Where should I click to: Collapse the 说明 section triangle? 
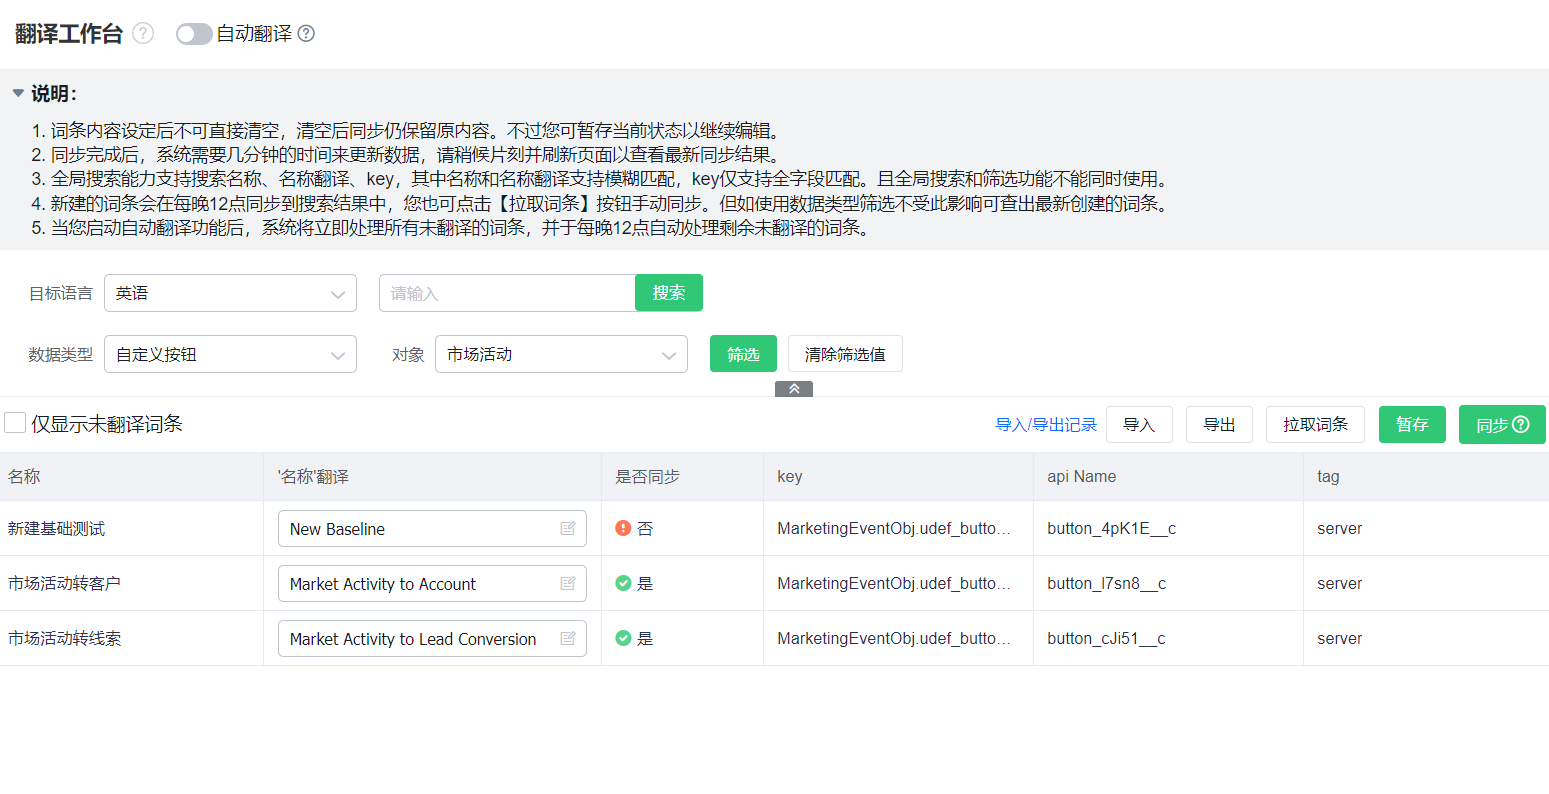(x=18, y=93)
